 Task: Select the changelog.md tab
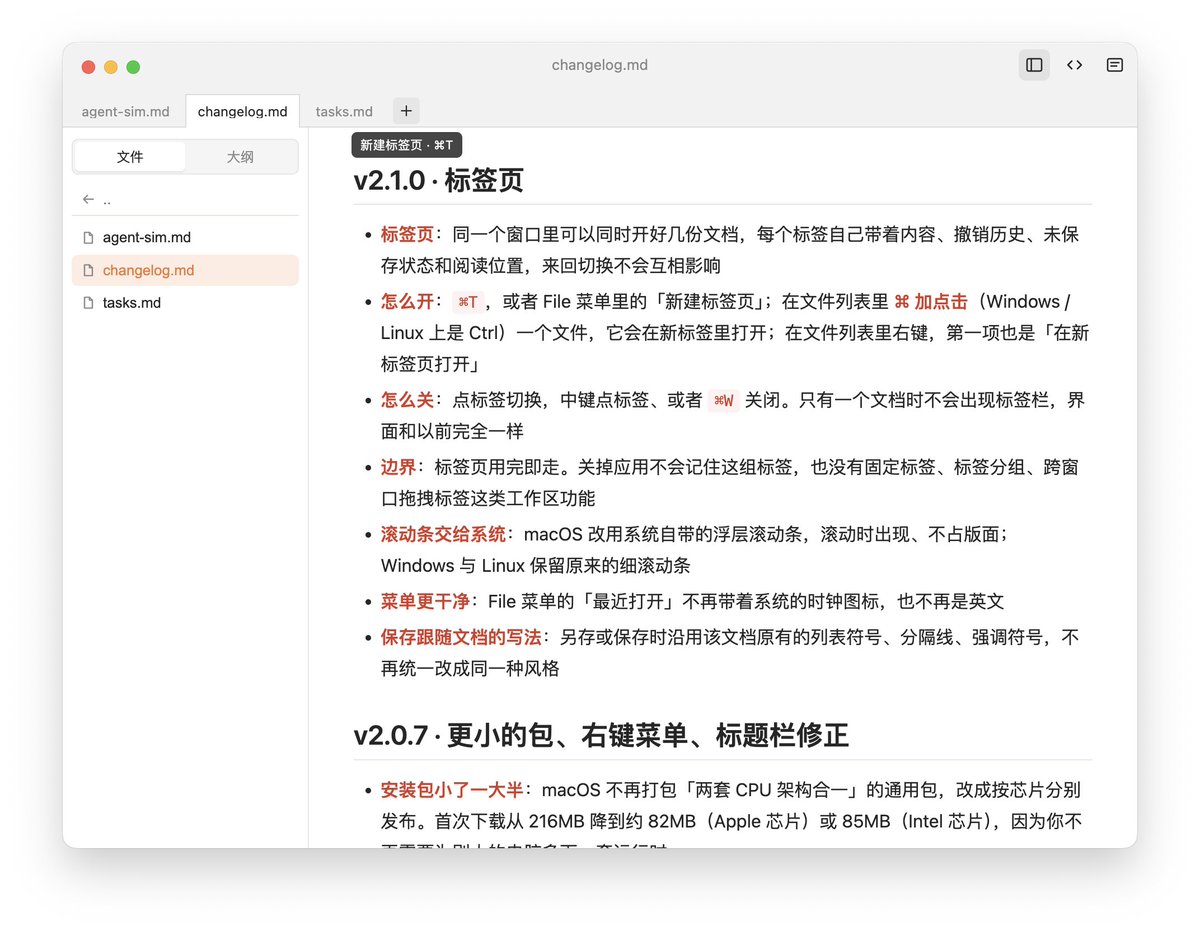pyautogui.click(x=243, y=111)
